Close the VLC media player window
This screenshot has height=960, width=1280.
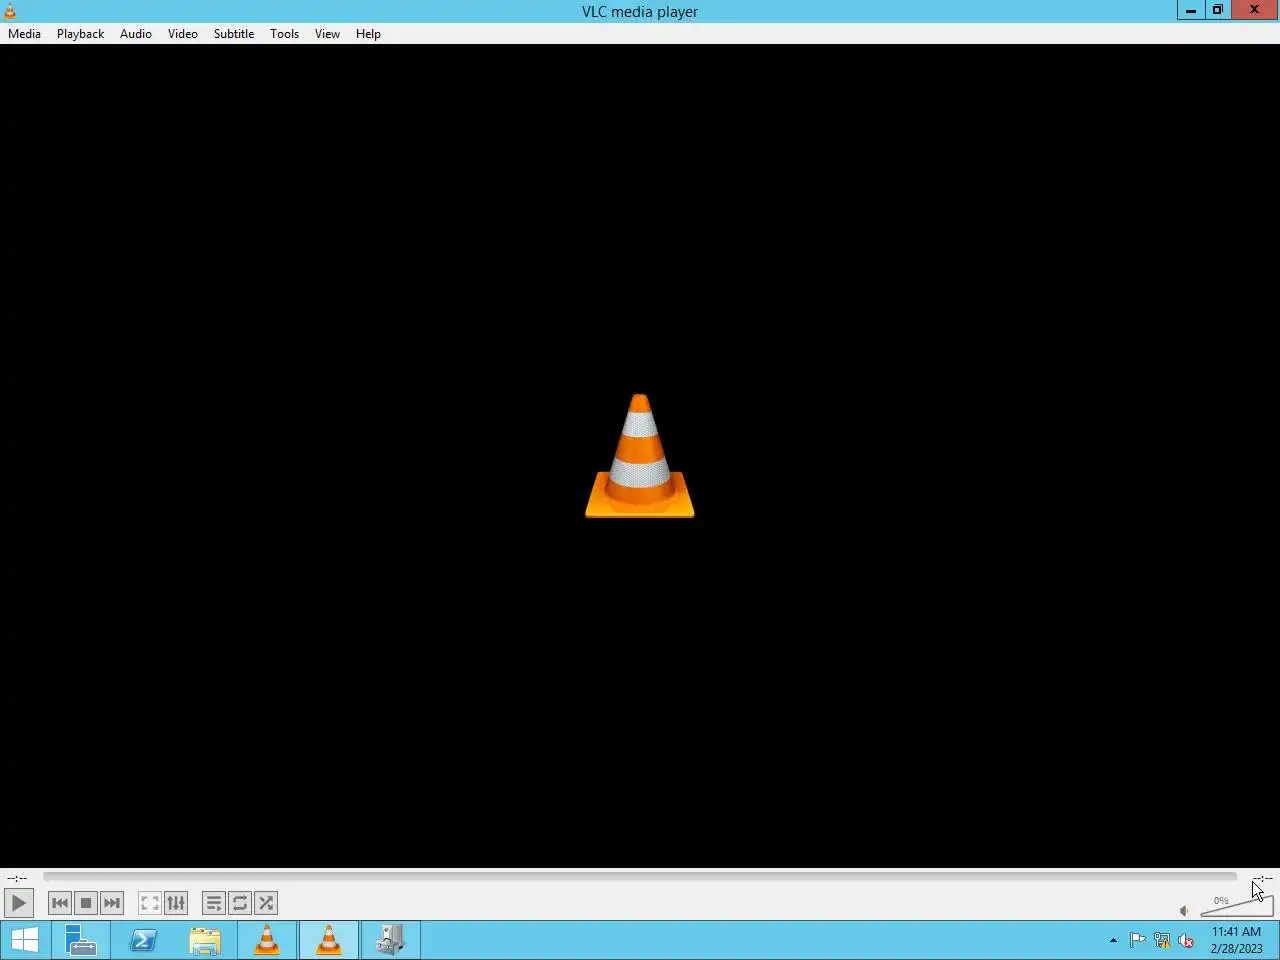coord(1254,10)
